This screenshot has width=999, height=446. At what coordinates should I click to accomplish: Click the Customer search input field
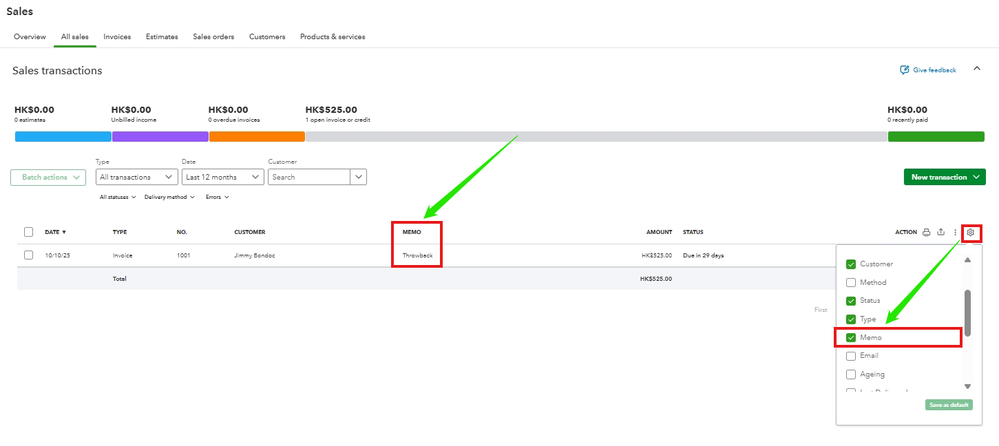[310, 177]
